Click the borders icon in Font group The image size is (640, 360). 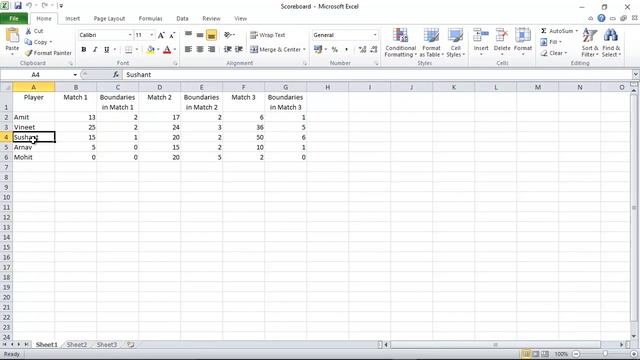(129, 49)
